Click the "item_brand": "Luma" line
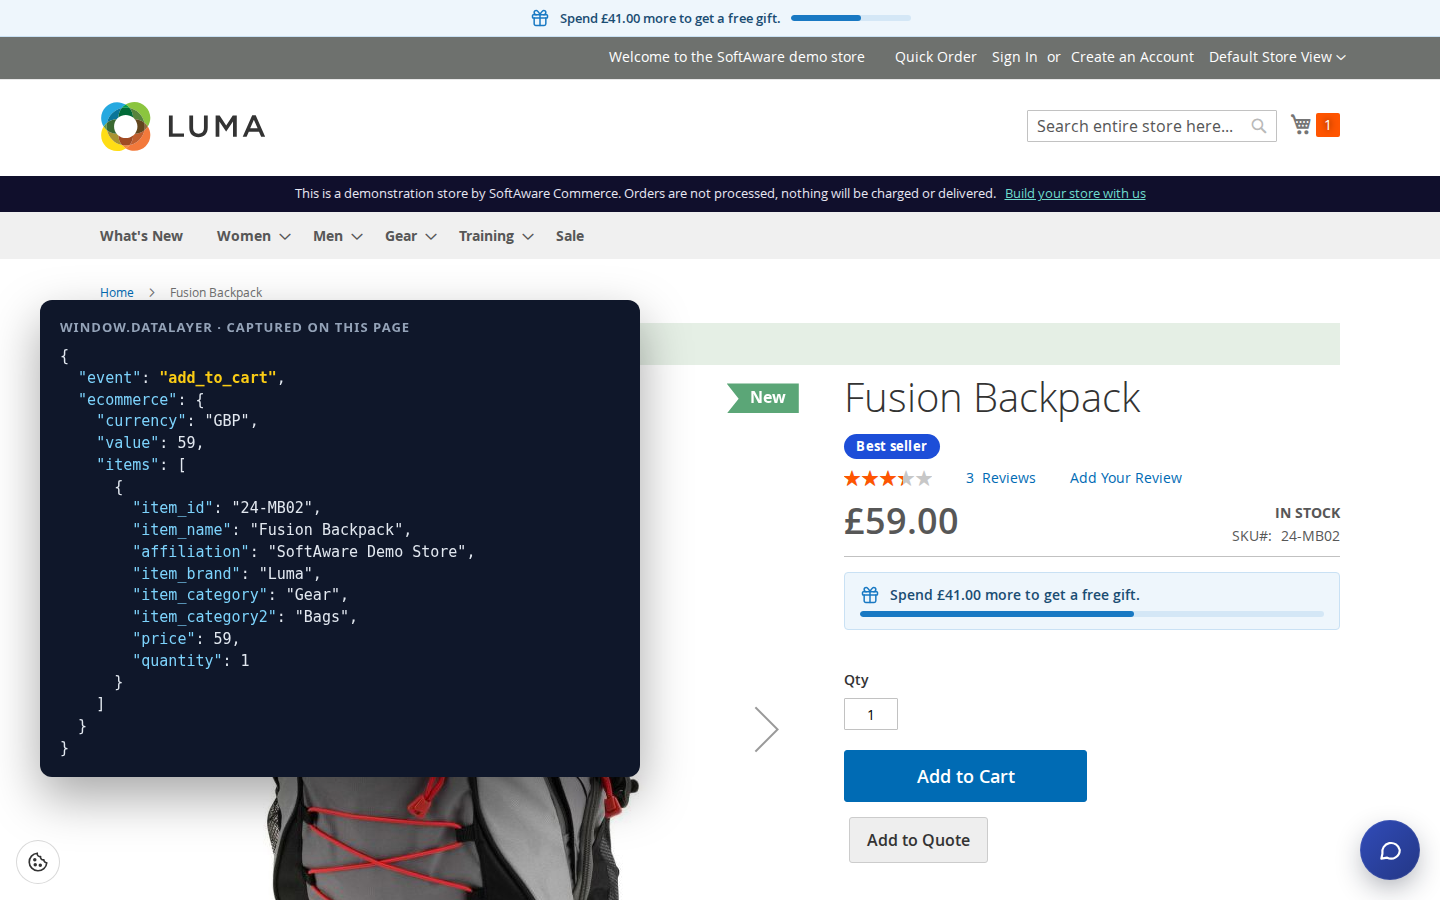Viewport: 1440px width, 900px height. point(227,574)
